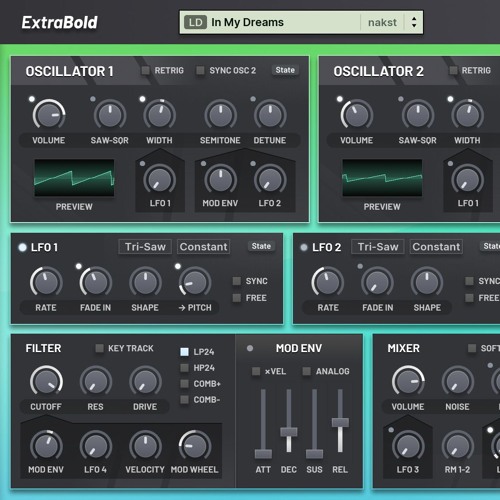500x500 pixels.
Task: Click the LFO 1 State button
Action: (x=261, y=246)
